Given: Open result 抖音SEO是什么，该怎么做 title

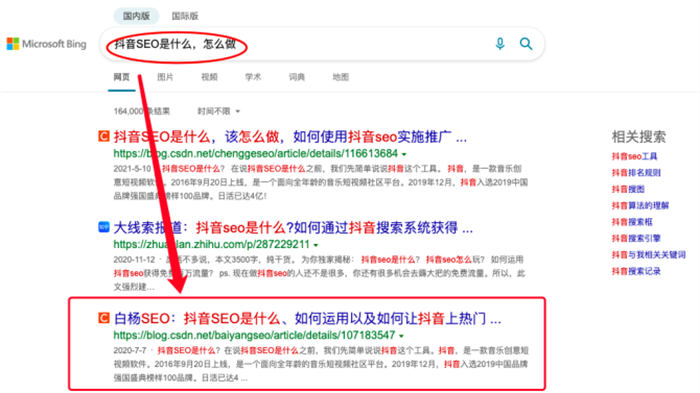Looking at the screenshot, I should pyautogui.click(x=290, y=137).
